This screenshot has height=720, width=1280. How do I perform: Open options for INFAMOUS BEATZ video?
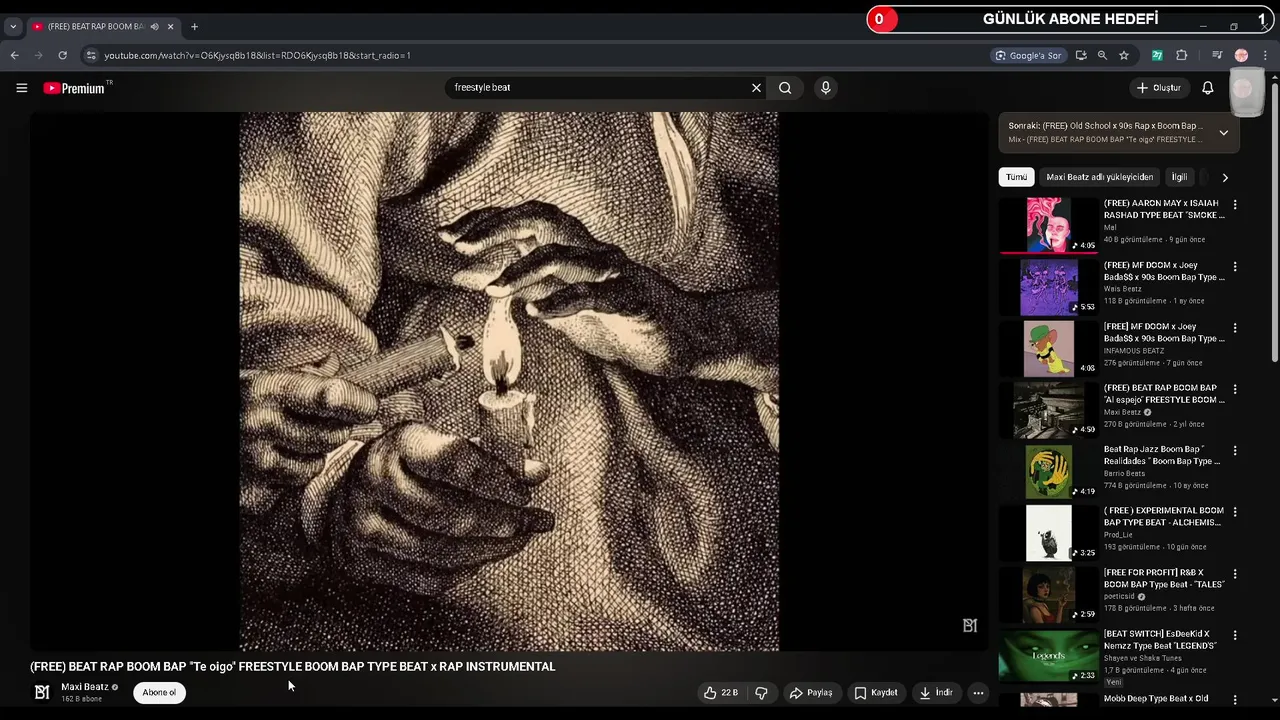1235,327
